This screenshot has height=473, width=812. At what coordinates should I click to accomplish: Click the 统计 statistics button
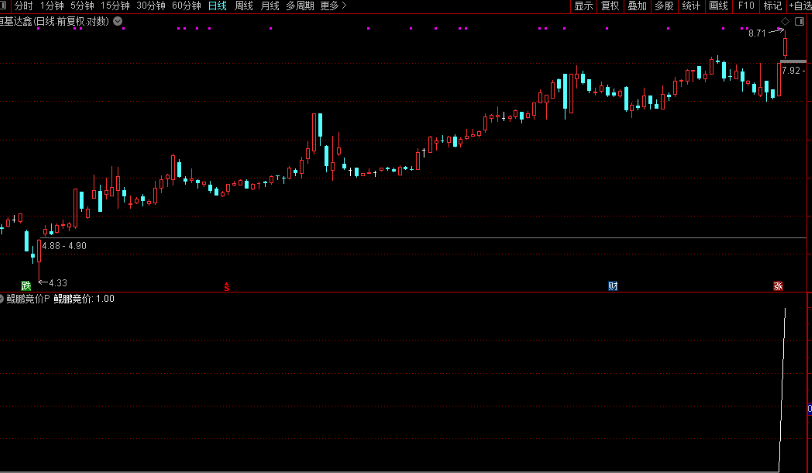(x=691, y=6)
